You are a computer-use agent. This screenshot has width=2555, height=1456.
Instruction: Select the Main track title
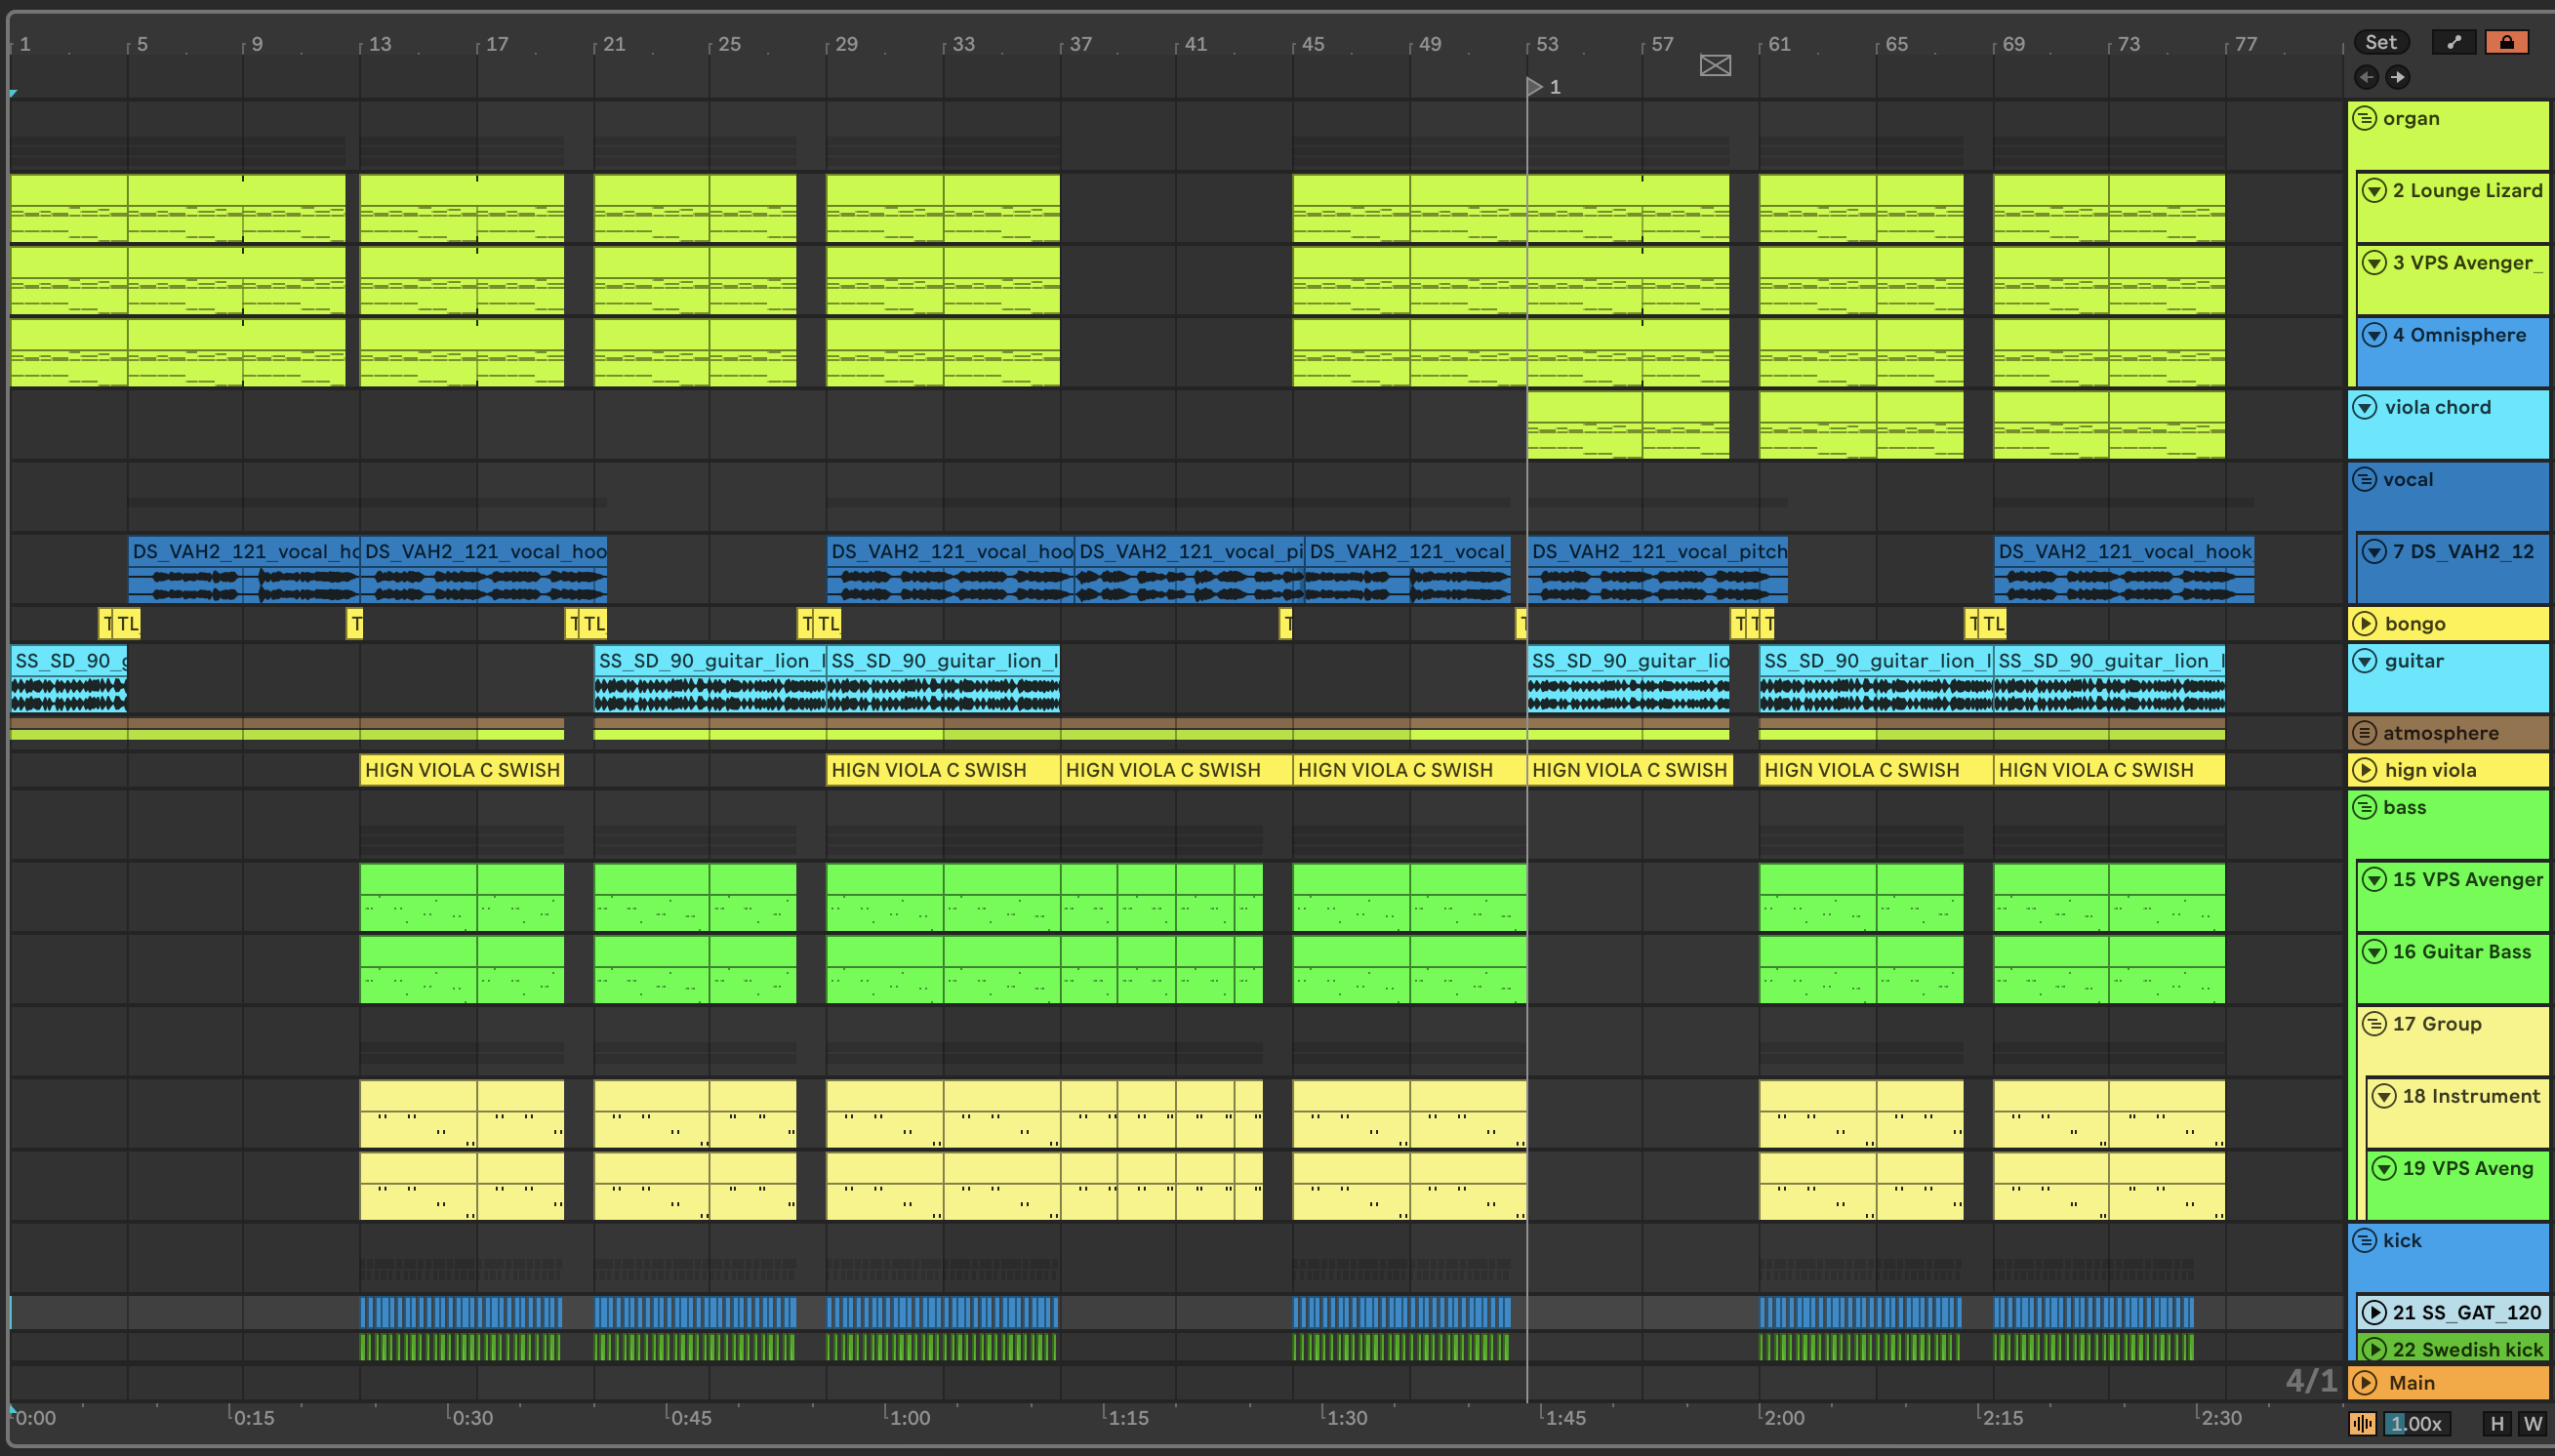(2411, 1382)
